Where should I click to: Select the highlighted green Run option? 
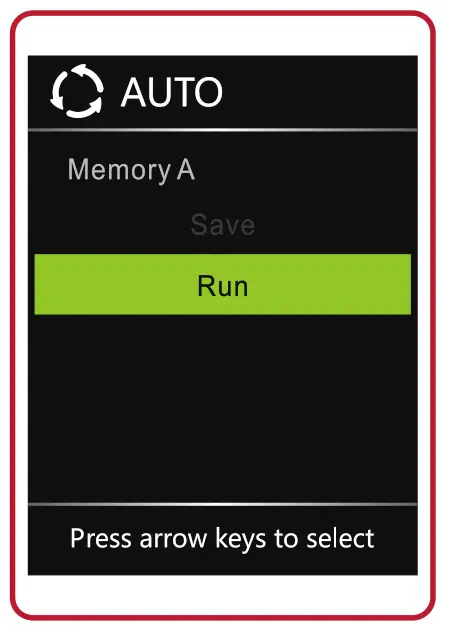pyautogui.click(x=223, y=284)
